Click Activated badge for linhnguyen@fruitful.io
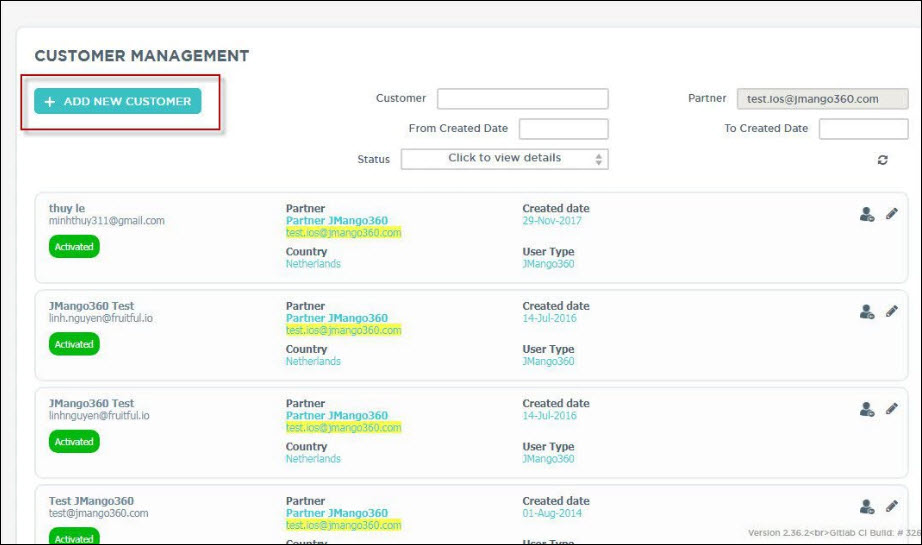The height and width of the screenshot is (545, 922). click(74, 442)
